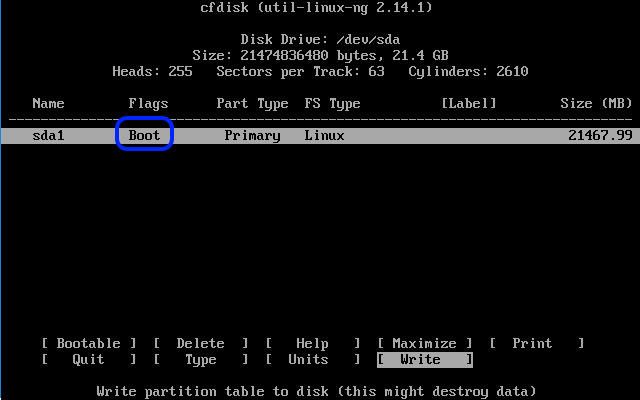Click the Name column header
640x400 pixels.
point(48,103)
